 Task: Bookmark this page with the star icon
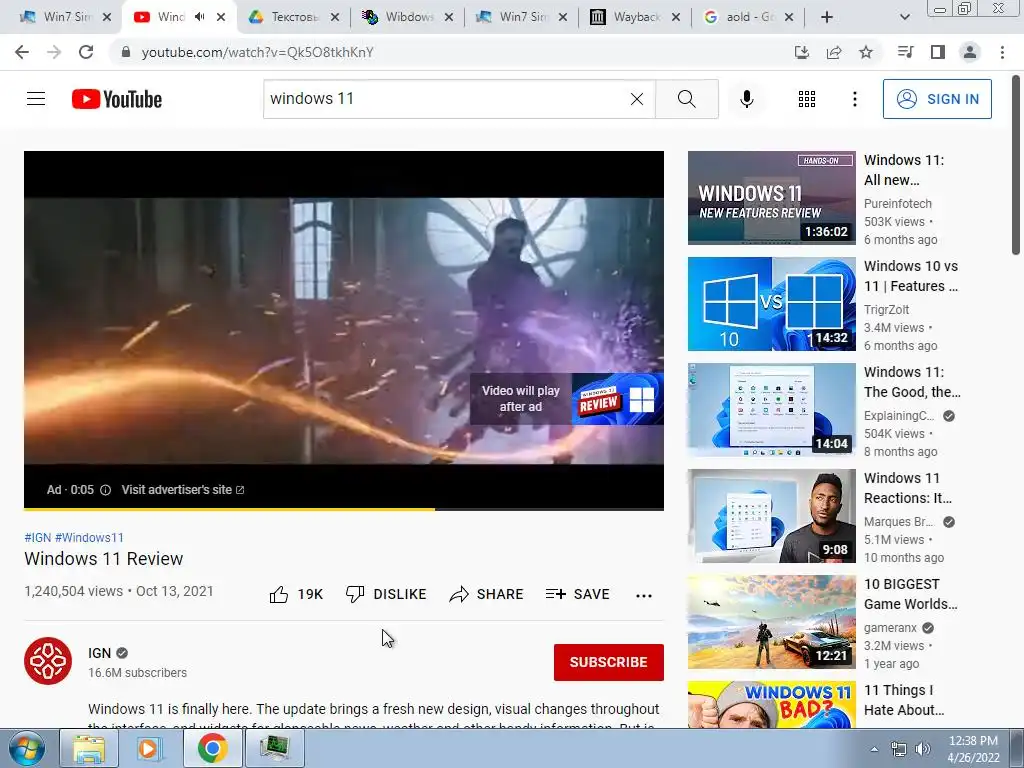click(865, 52)
